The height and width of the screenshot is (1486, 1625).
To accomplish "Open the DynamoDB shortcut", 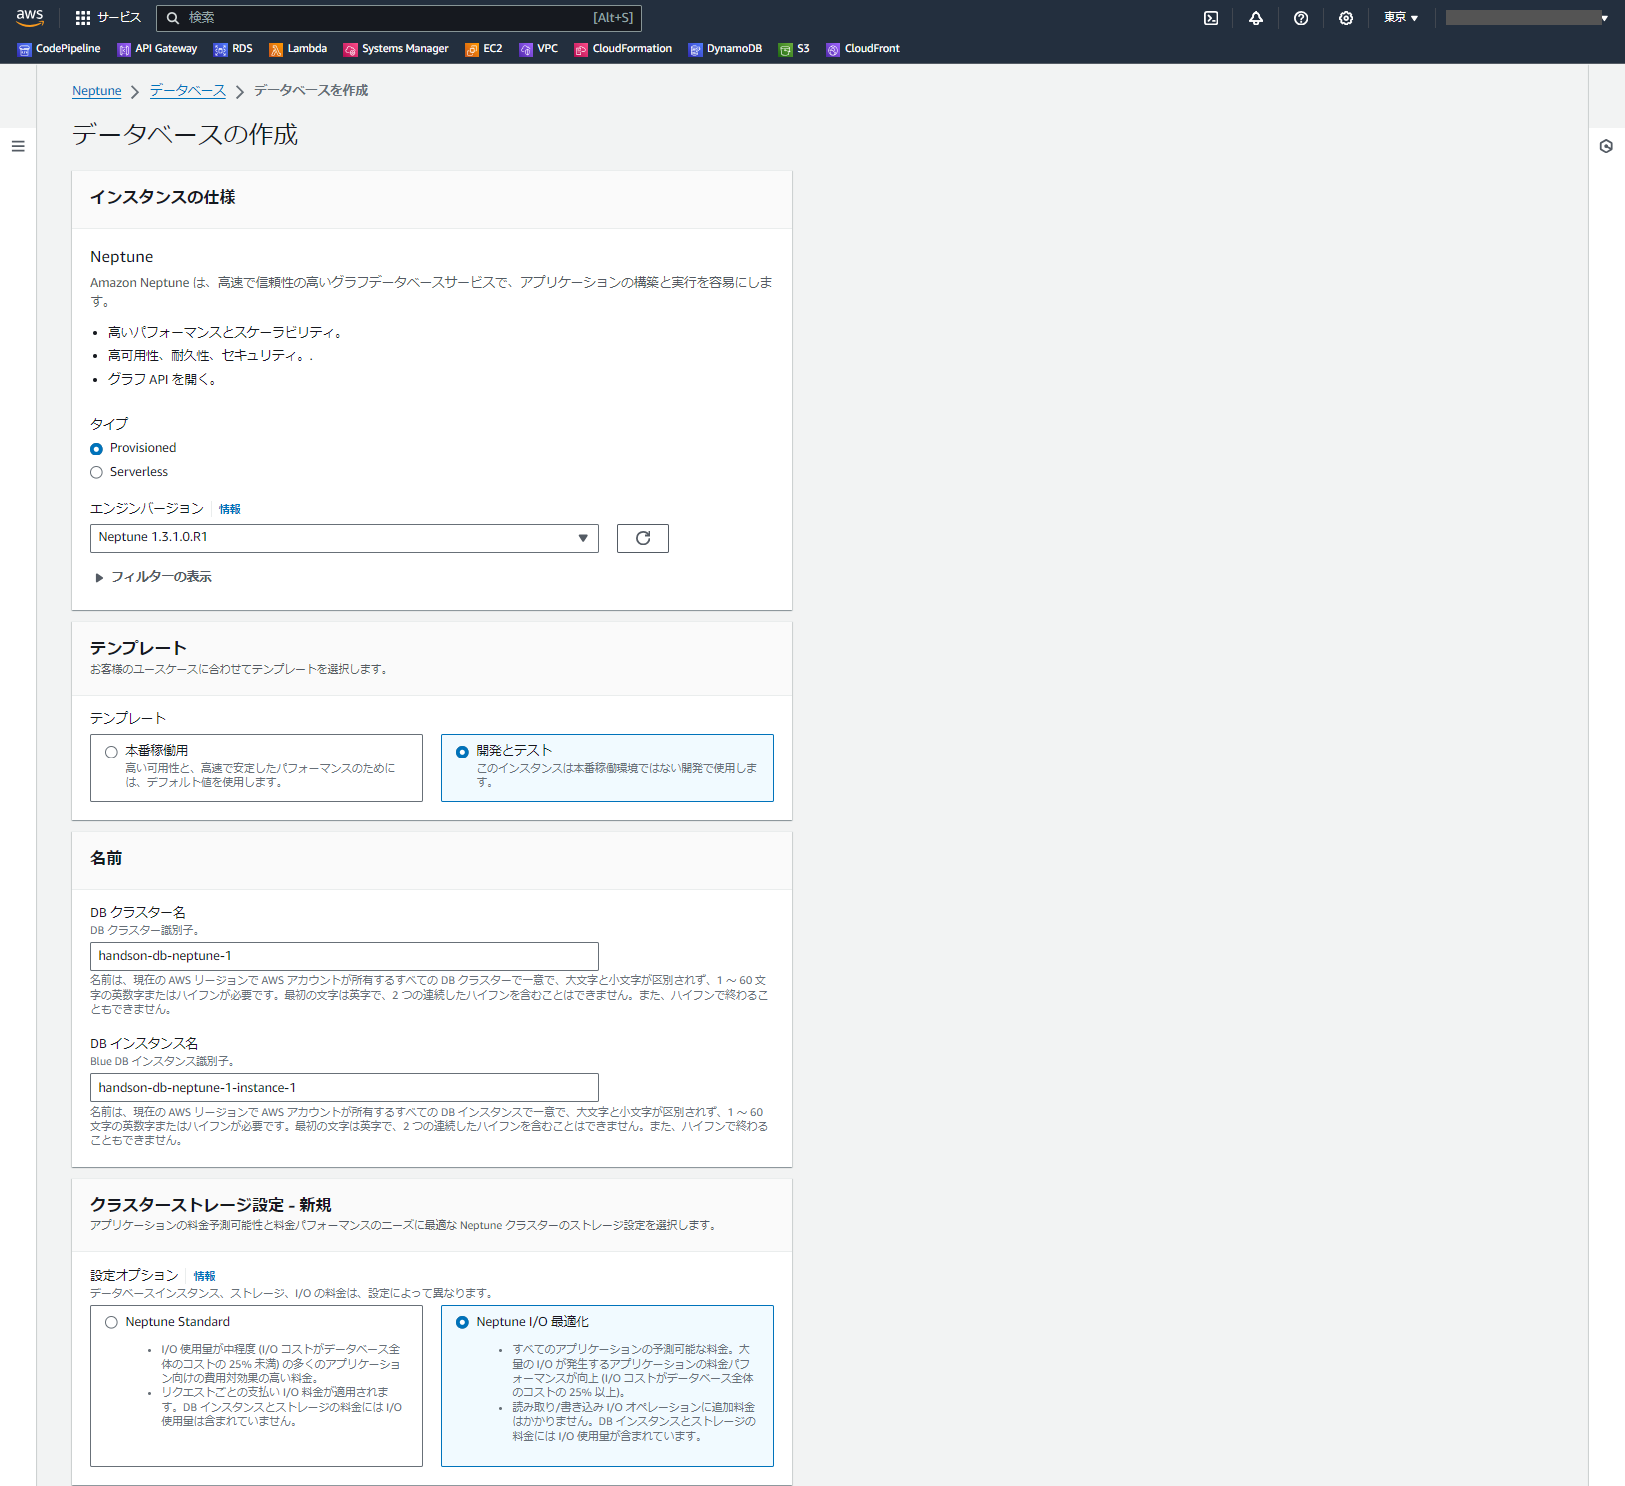I will click(x=725, y=49).
